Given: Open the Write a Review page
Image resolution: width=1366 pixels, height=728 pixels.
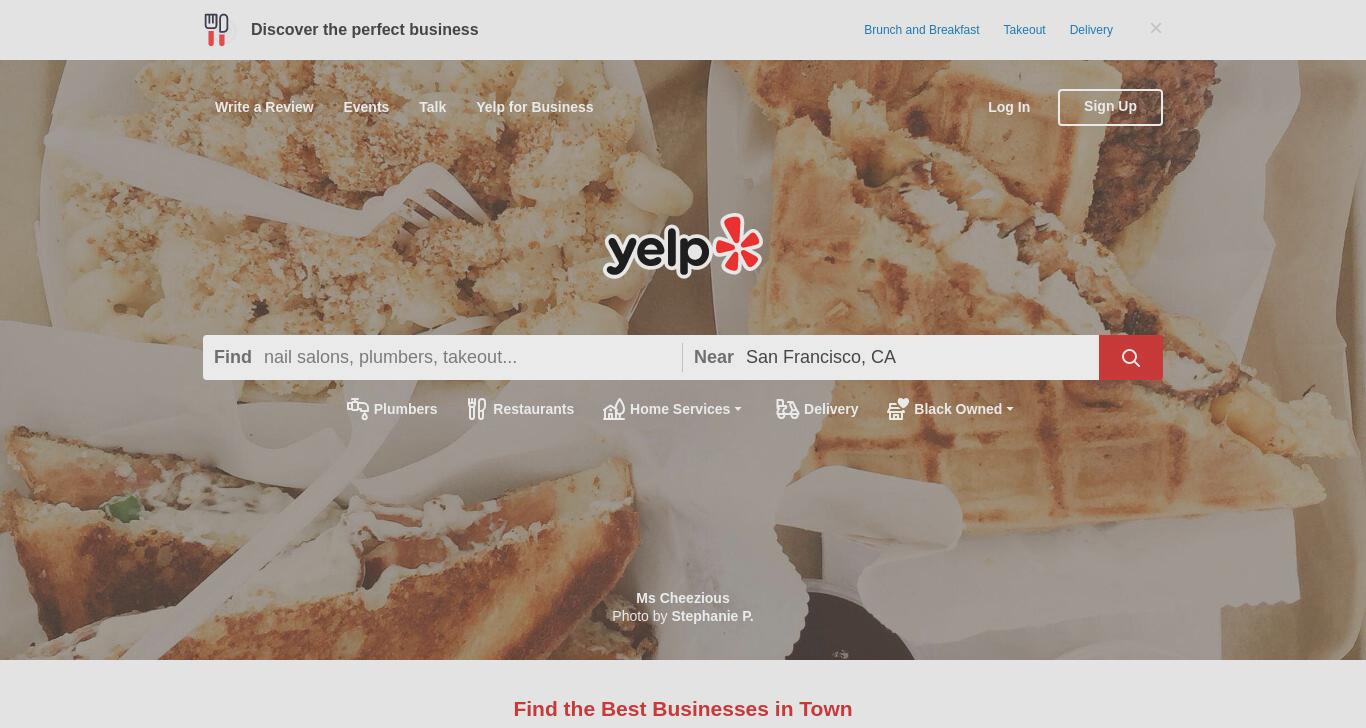Looking at the screenshot, I should point(264,107).
